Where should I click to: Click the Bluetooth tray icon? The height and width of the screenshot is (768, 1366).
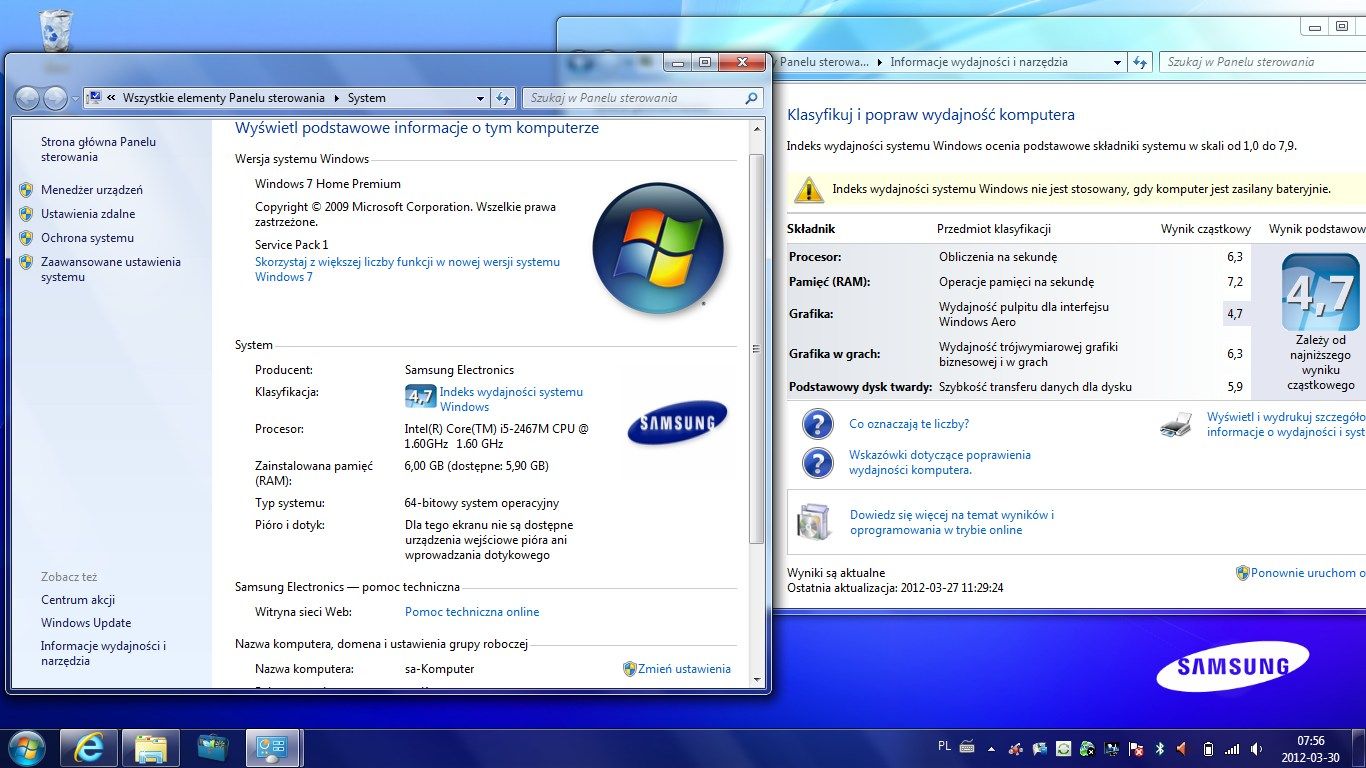click(x=1160, y=748)
